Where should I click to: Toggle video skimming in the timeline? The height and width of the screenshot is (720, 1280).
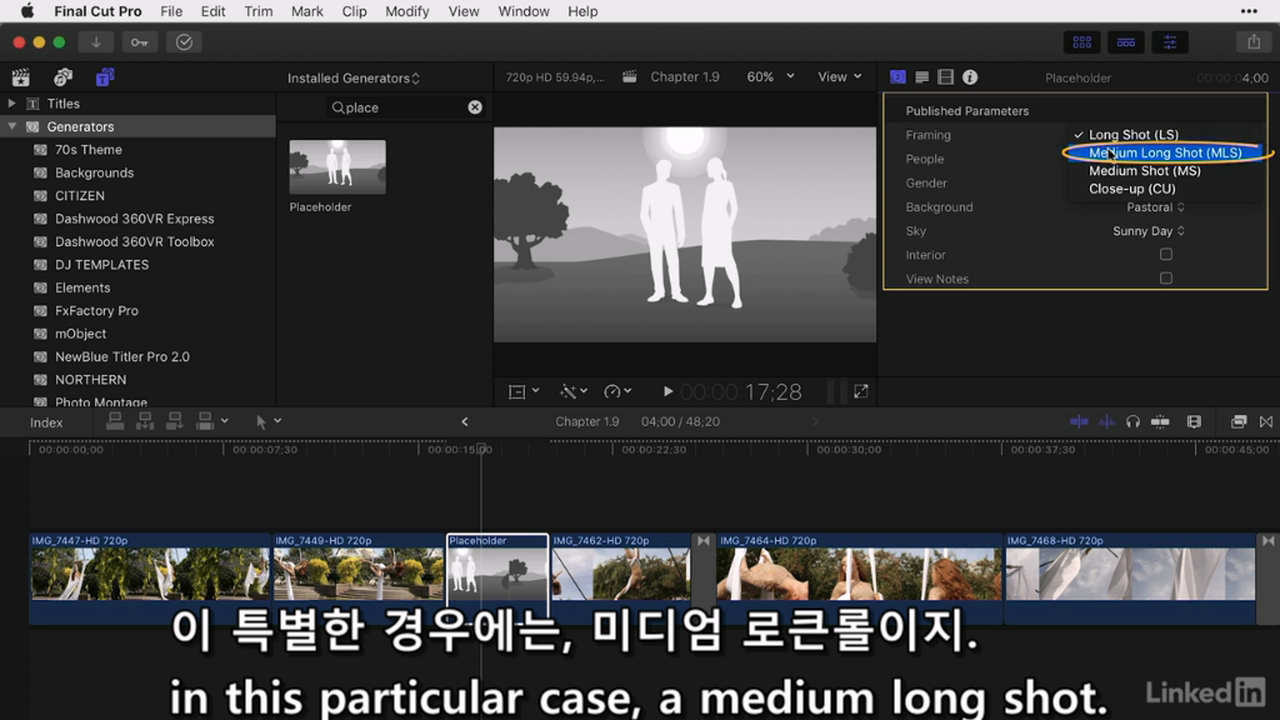tap(1079, 422)
